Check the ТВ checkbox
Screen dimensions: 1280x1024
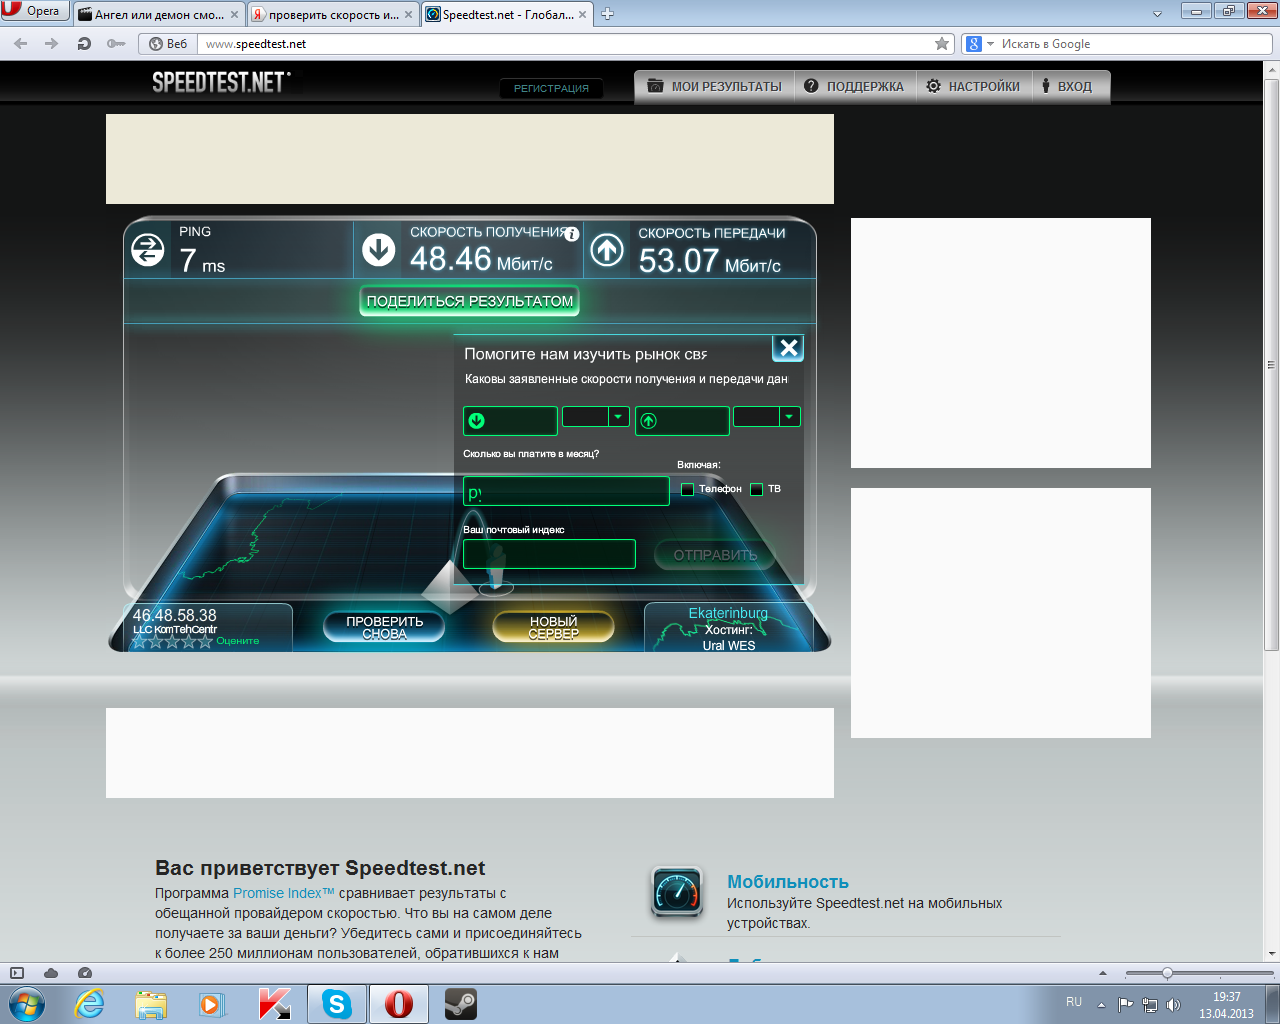click(757, 489)
